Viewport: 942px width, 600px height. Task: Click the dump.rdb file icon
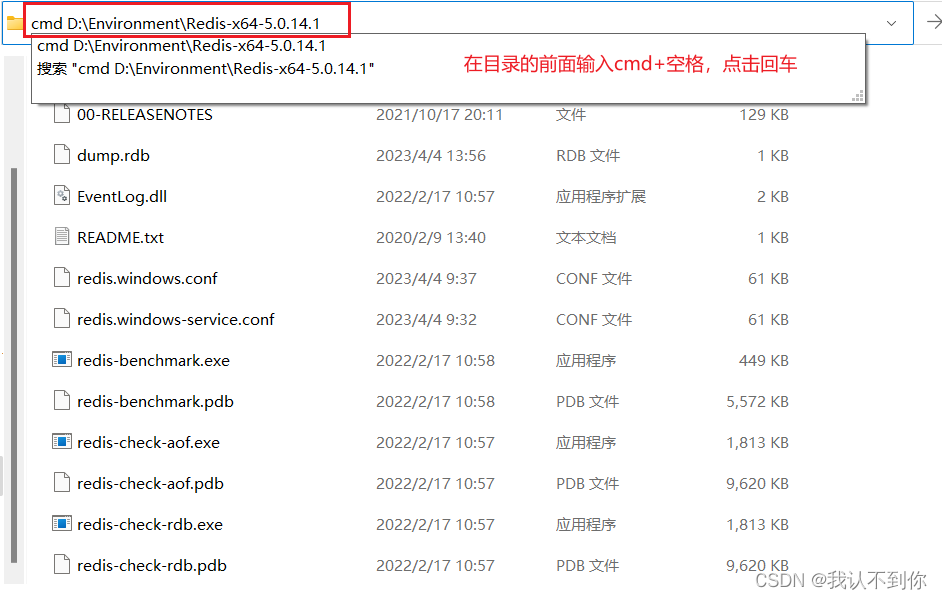pos(62,155)
